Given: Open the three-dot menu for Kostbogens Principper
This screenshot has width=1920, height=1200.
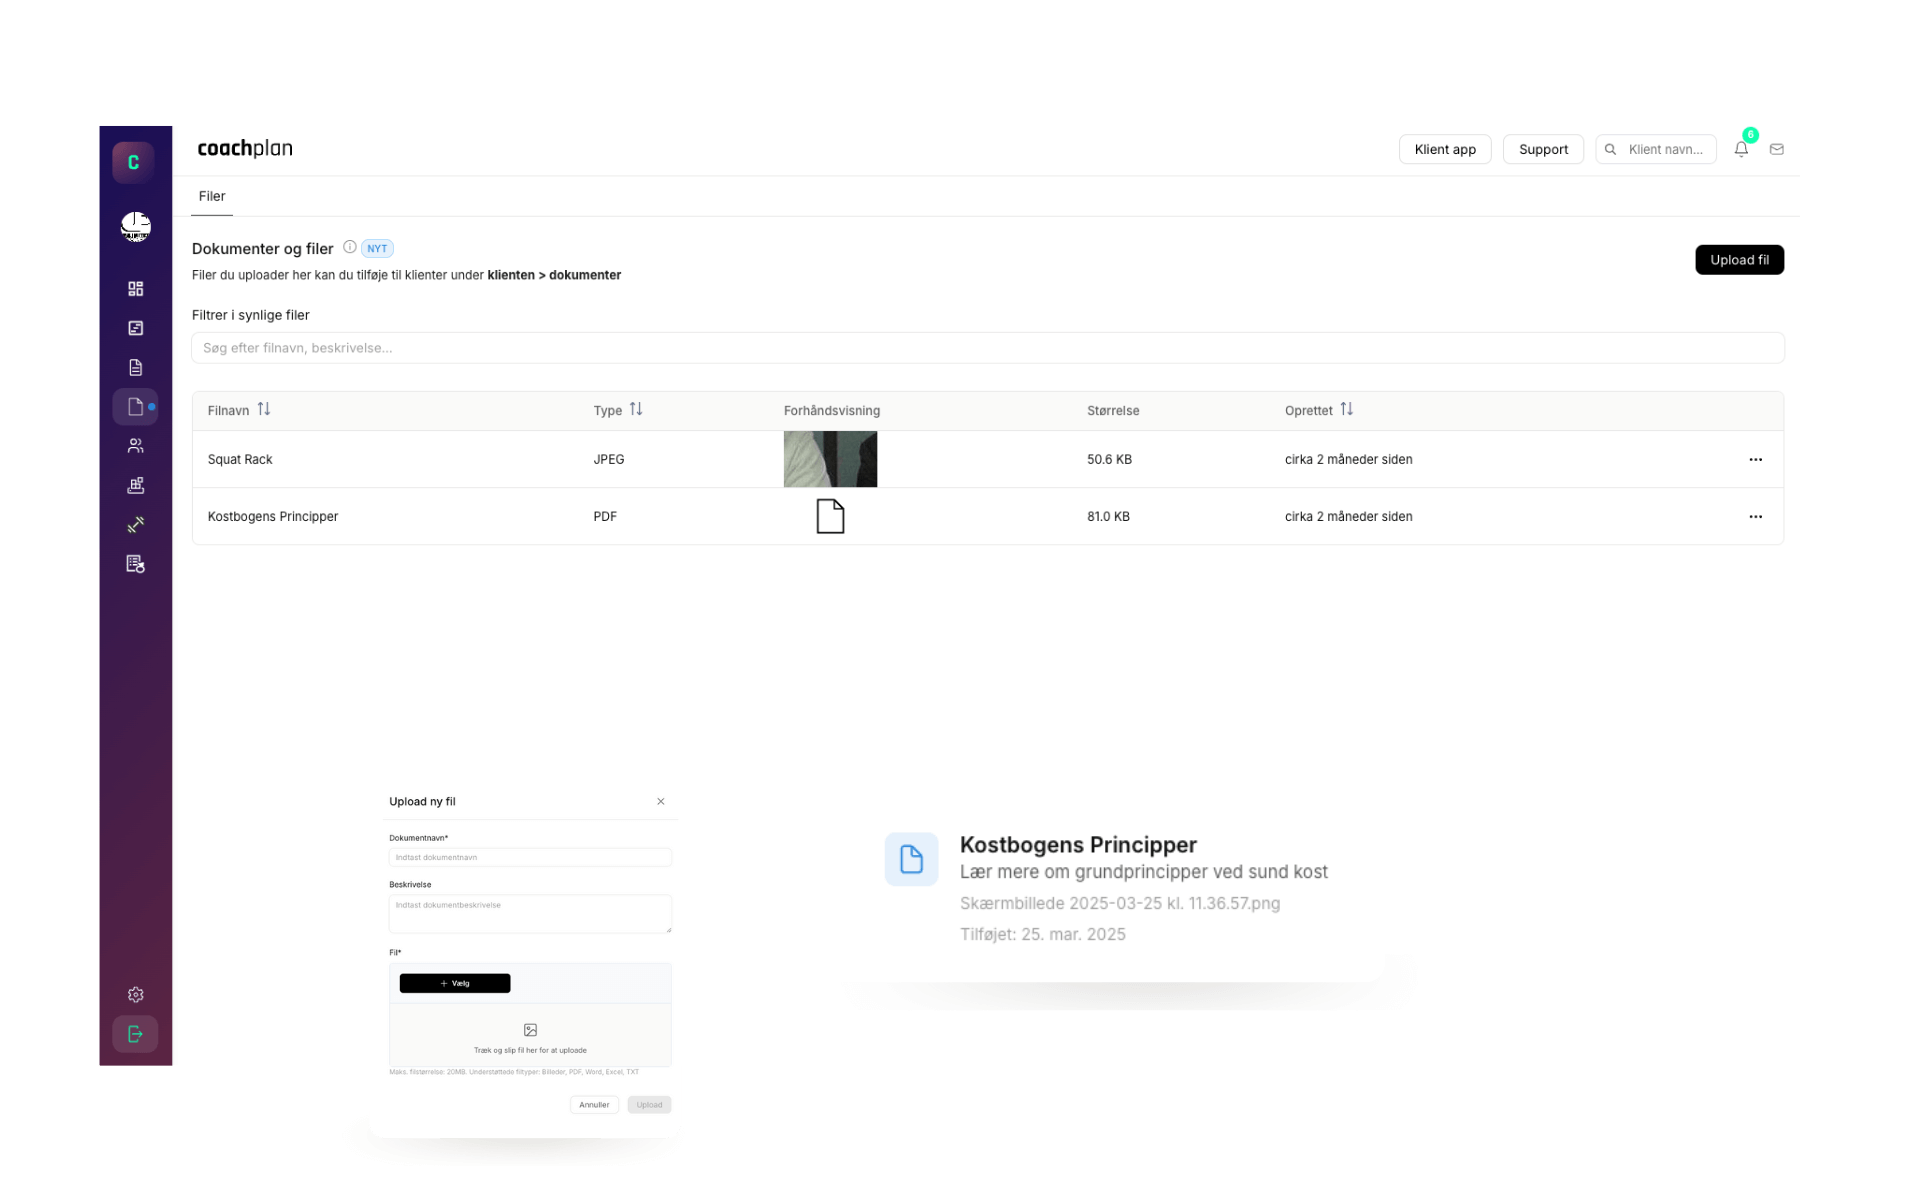Looking at the screenshot, I should coord(1755,517).
